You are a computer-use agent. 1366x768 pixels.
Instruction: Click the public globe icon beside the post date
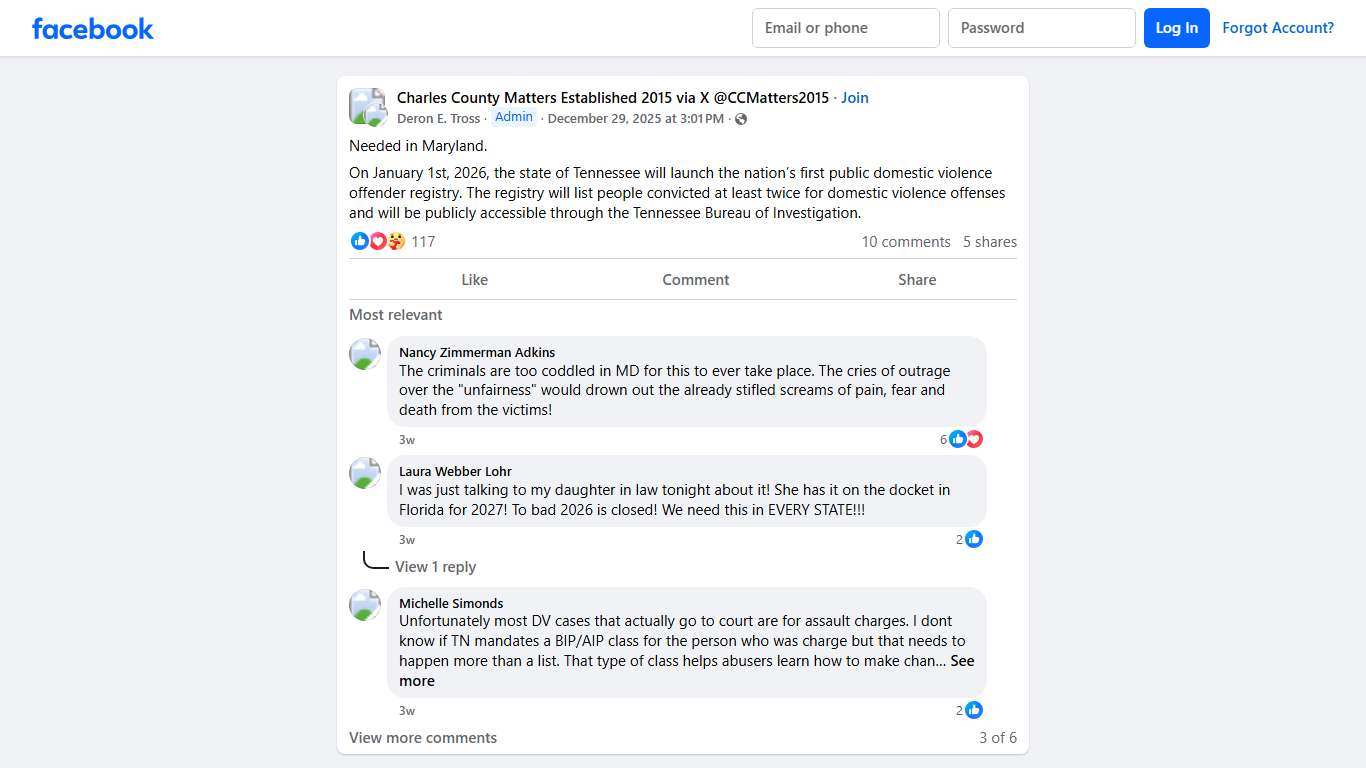click(x=741, y=119)
